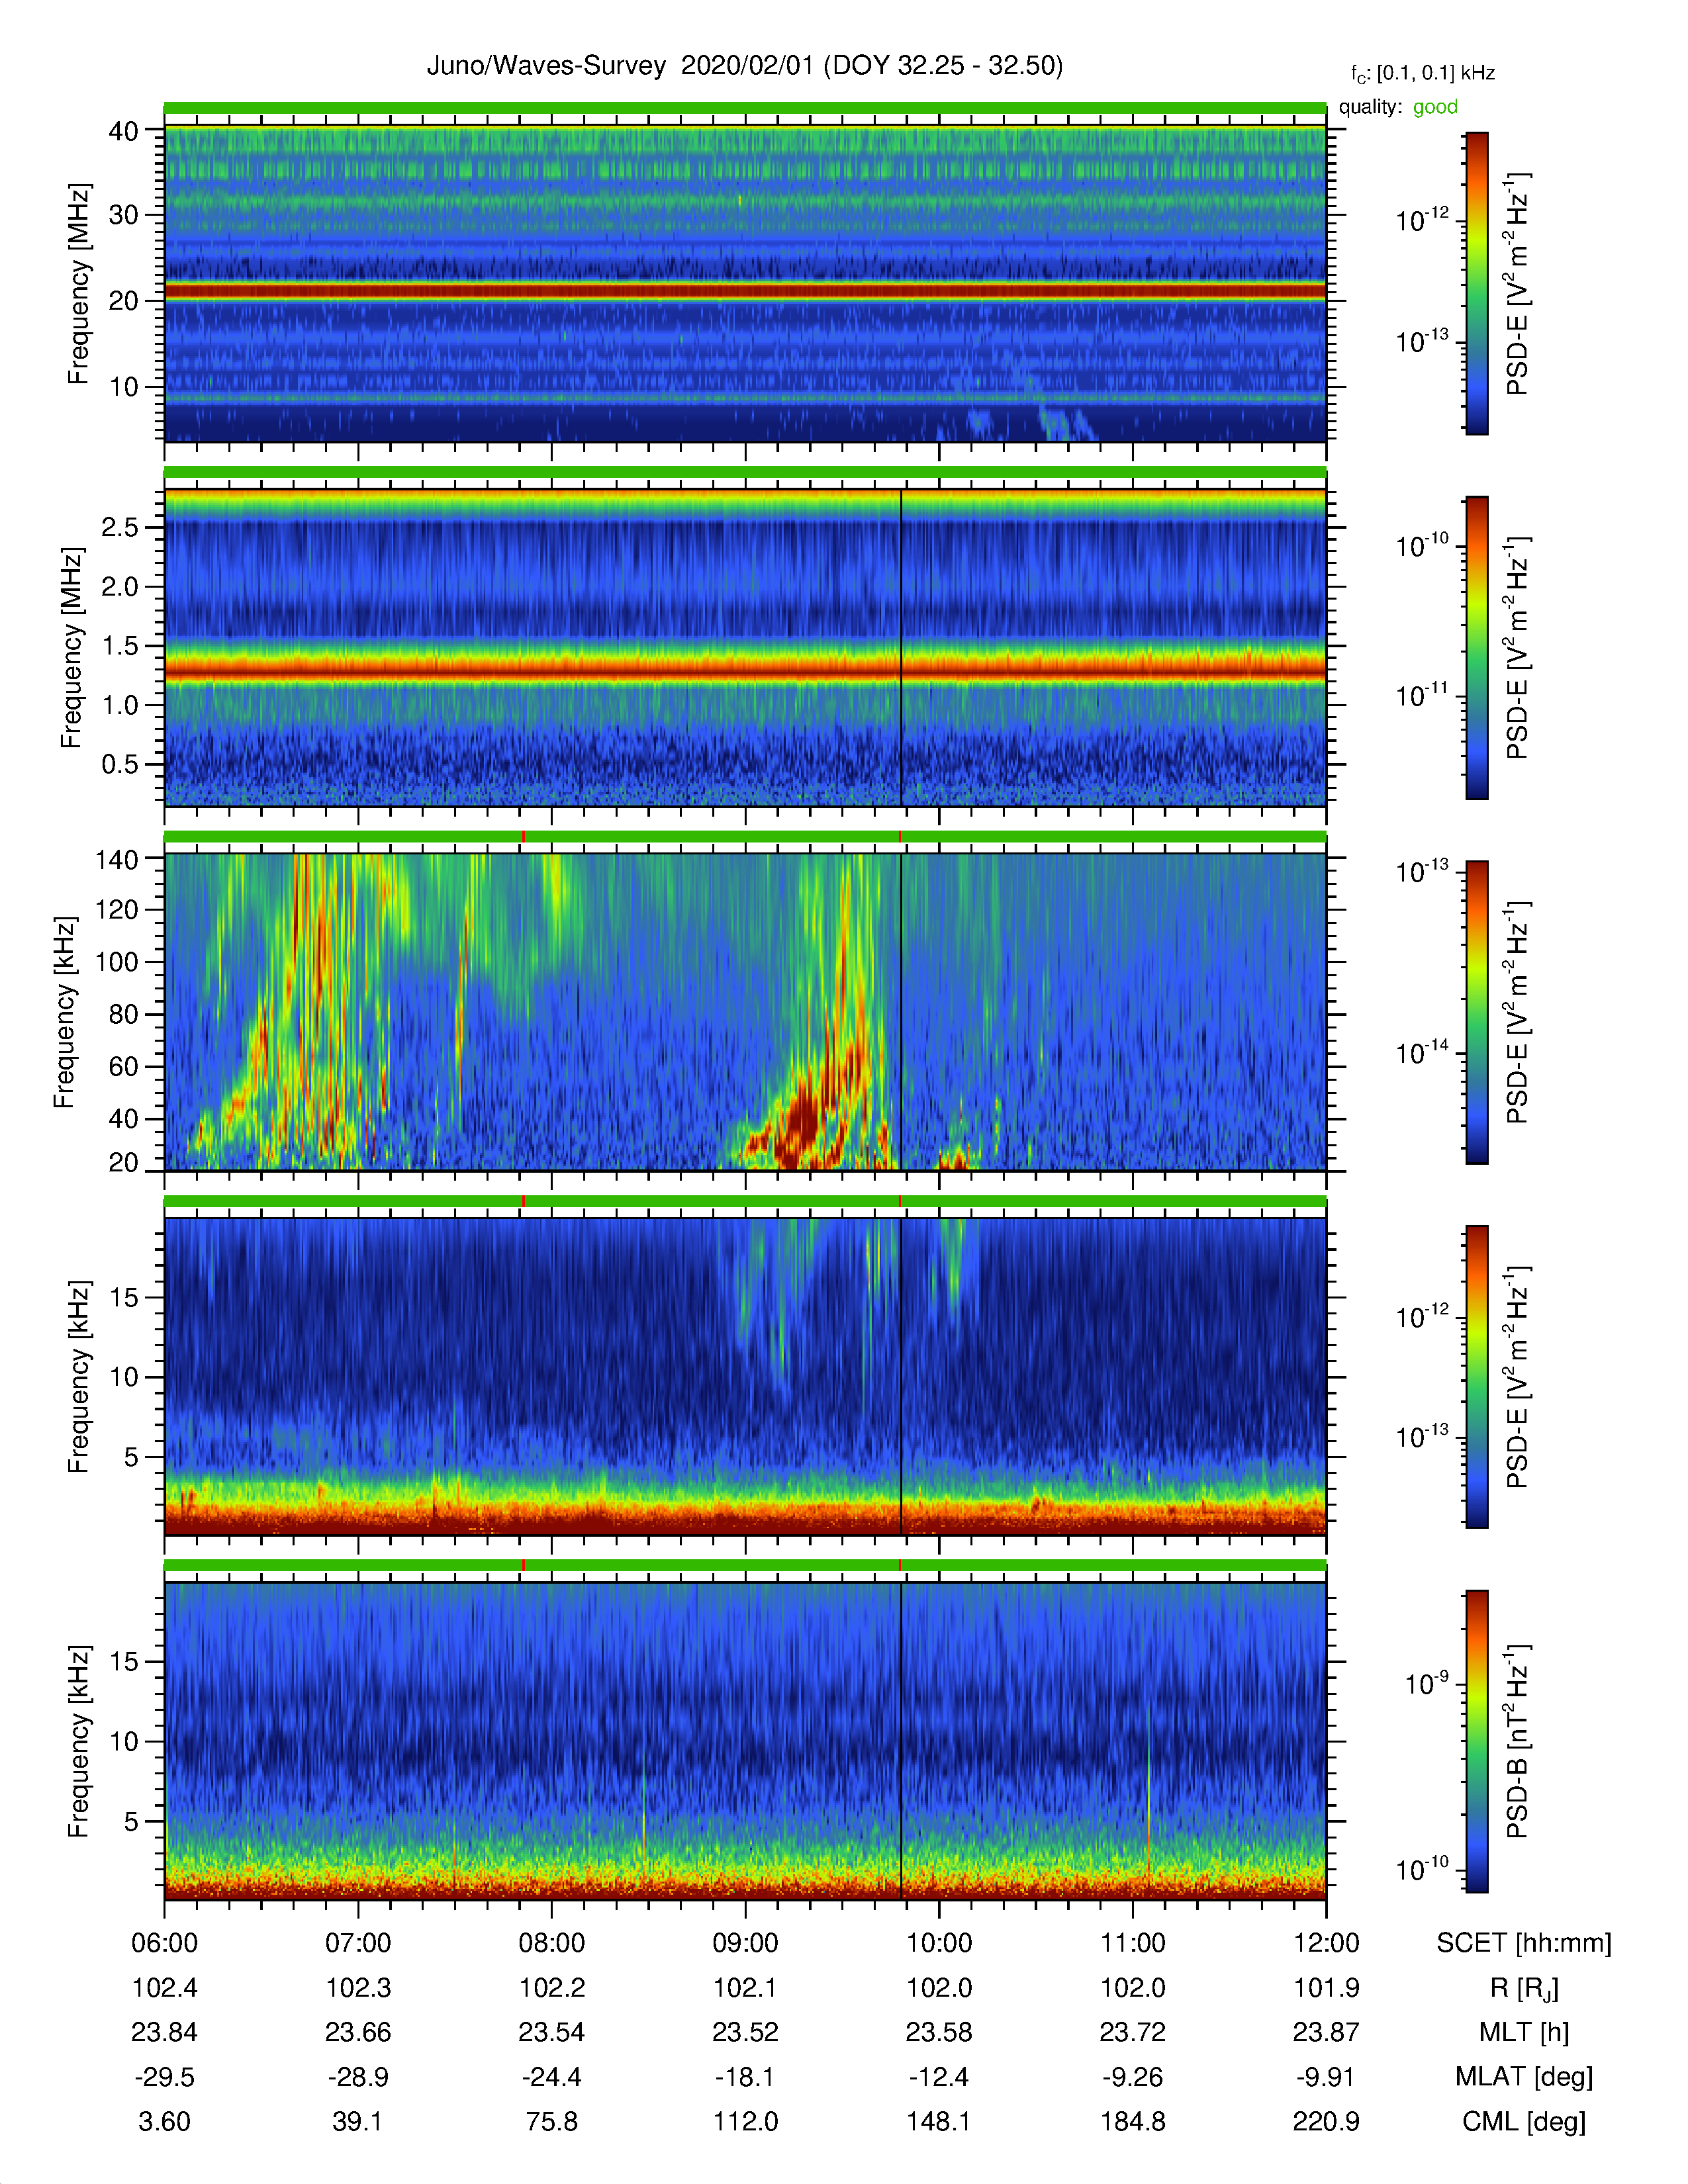Click the green 'good' quality label

pos(1435,107)
